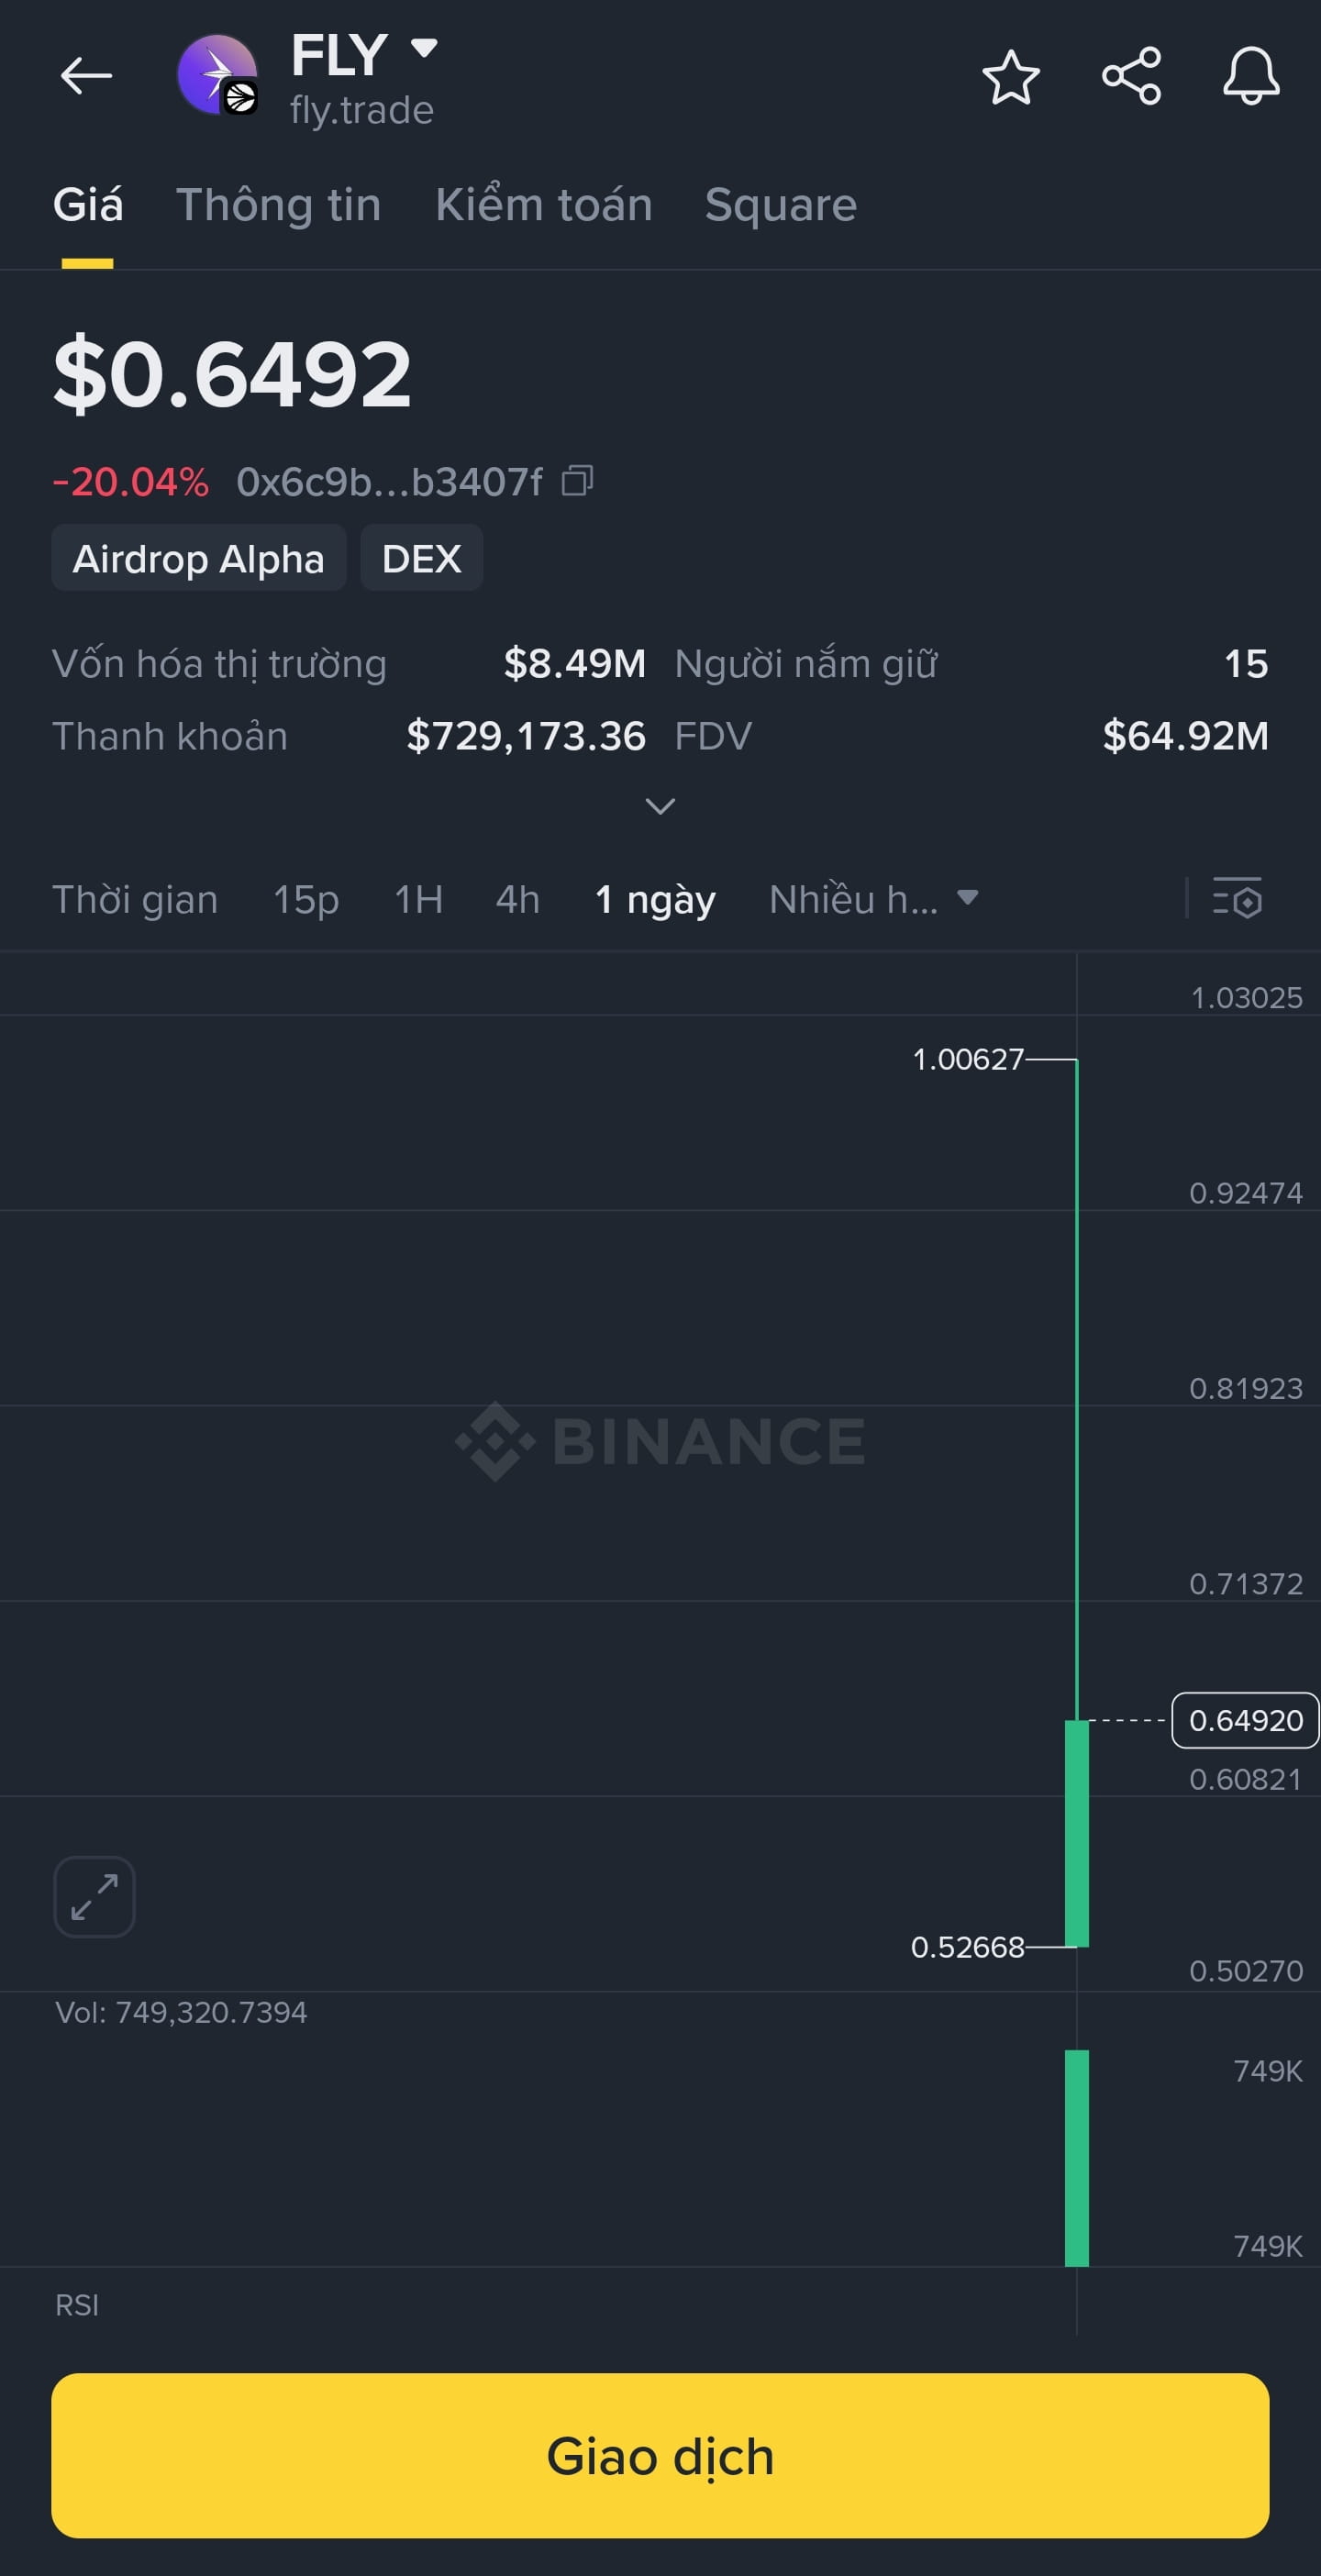Open the Nhiều h... interval dropdown
This screenshot has width=1321, height=2576.
tap(873, 899)
